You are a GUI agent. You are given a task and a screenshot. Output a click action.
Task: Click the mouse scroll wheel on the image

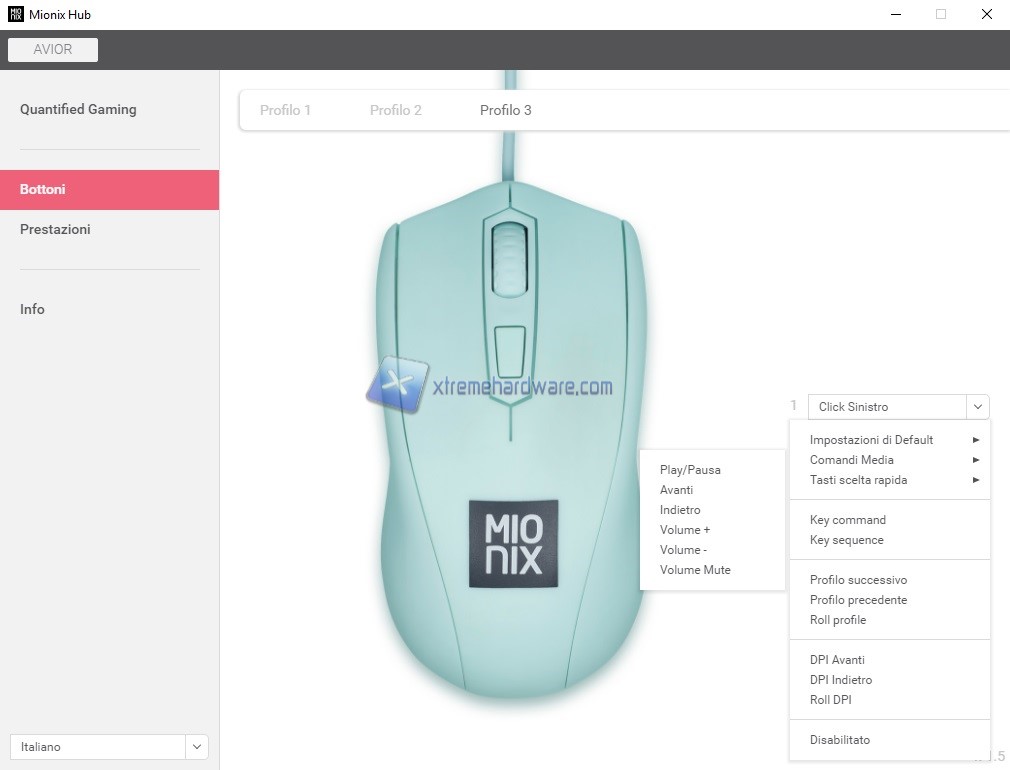click(x=510, y=258)
